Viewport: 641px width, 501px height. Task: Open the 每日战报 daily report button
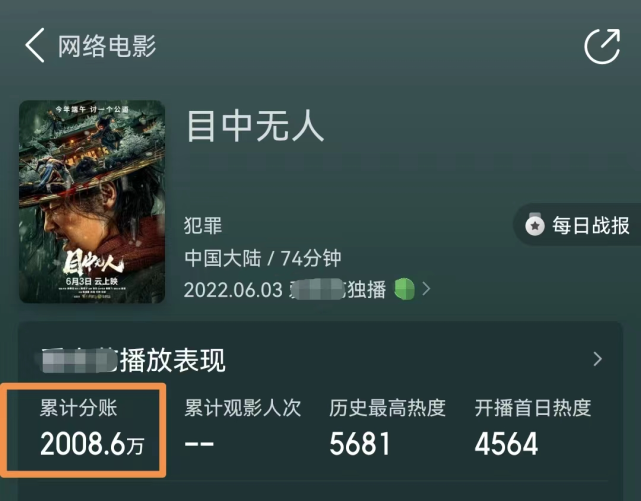[577, 225]
